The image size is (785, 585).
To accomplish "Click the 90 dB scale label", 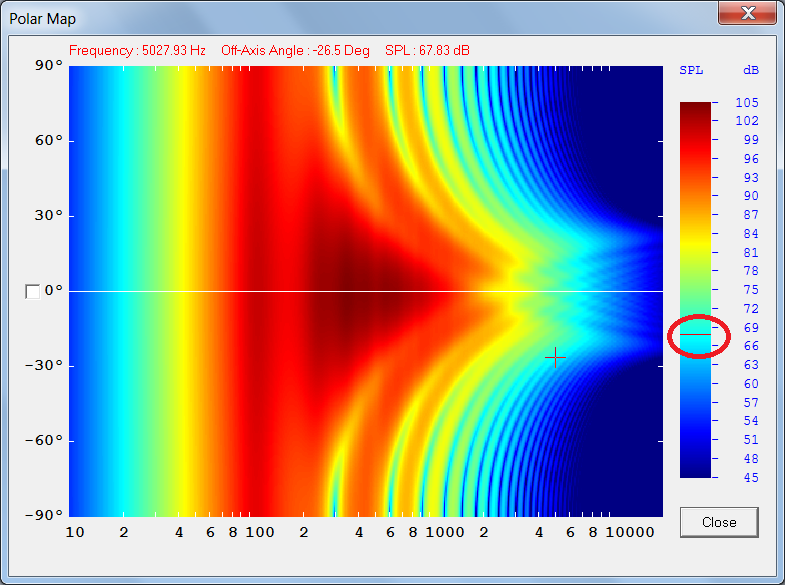I will (751, 196).
